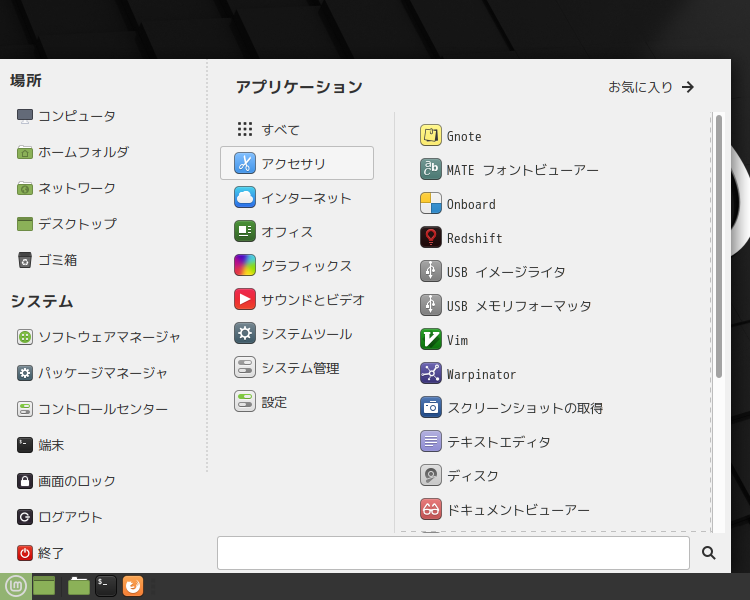Open the Onboard keyboard icon

pos(430,203)
